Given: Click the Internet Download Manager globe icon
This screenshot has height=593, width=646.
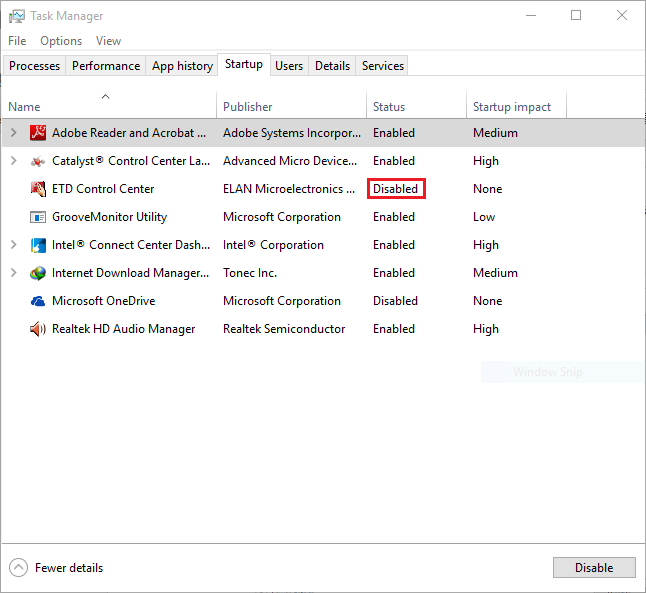Looking at the screenshot, I should (x=38, y=273).
